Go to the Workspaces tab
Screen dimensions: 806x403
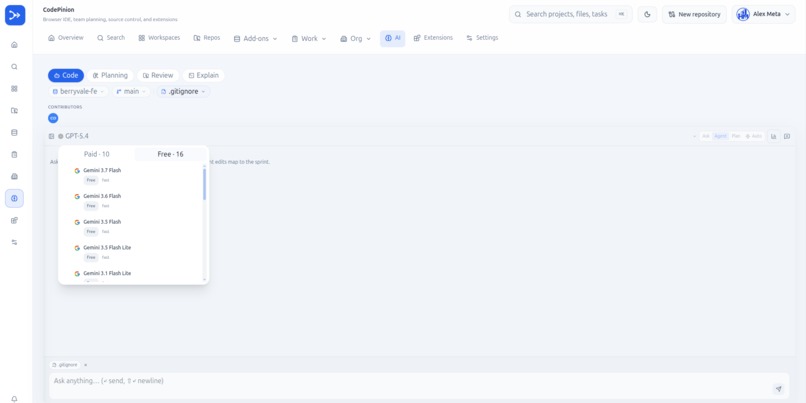click(x=159, y=38)
